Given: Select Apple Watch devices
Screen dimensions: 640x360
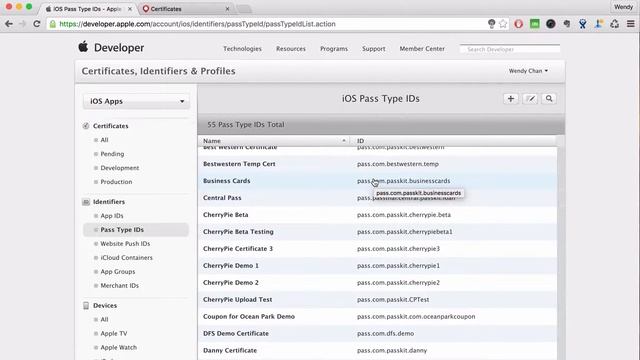Looking at the screenshot, I should (119, 347).
